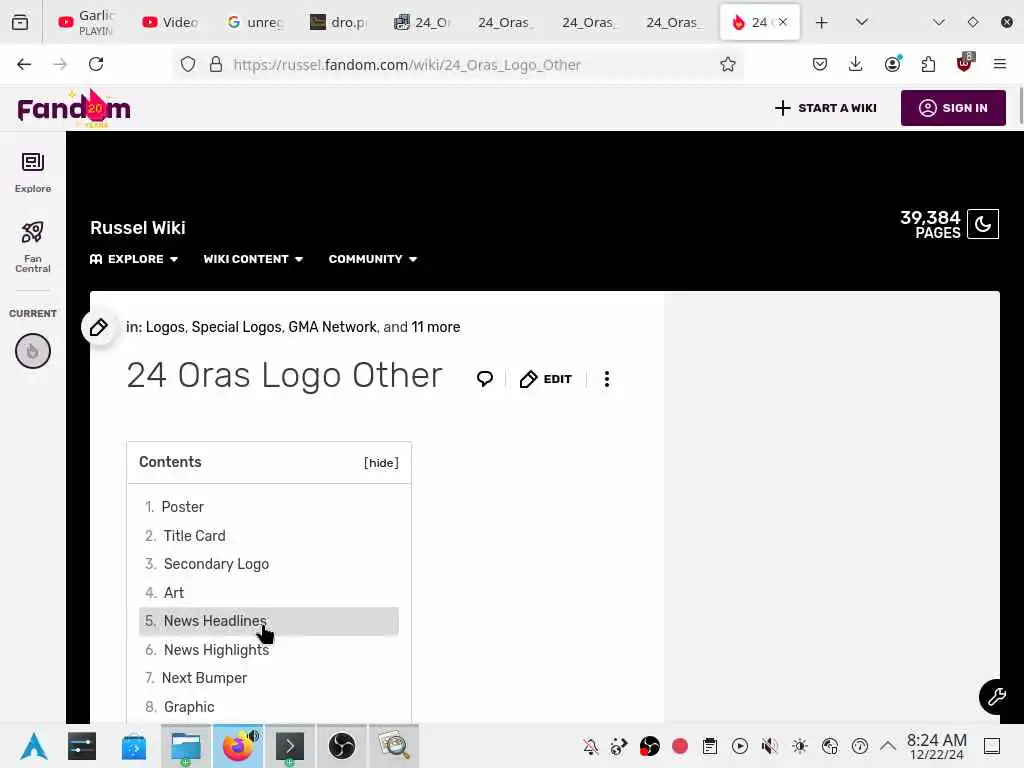Open Explore in Fandom sidebar
Image resolution: width=1024 pixels, height=768 pixels.
click(x=33, y=172)
